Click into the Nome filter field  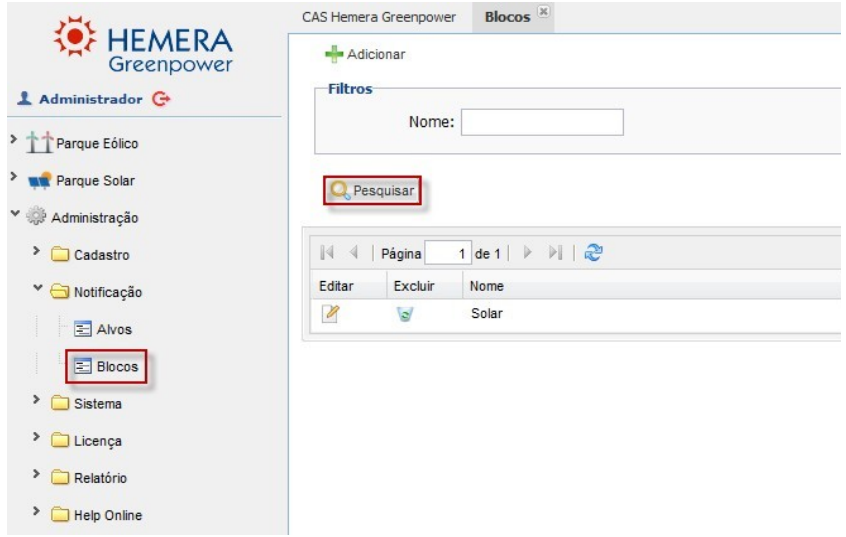pyautogui.click(x=541, y=122)
